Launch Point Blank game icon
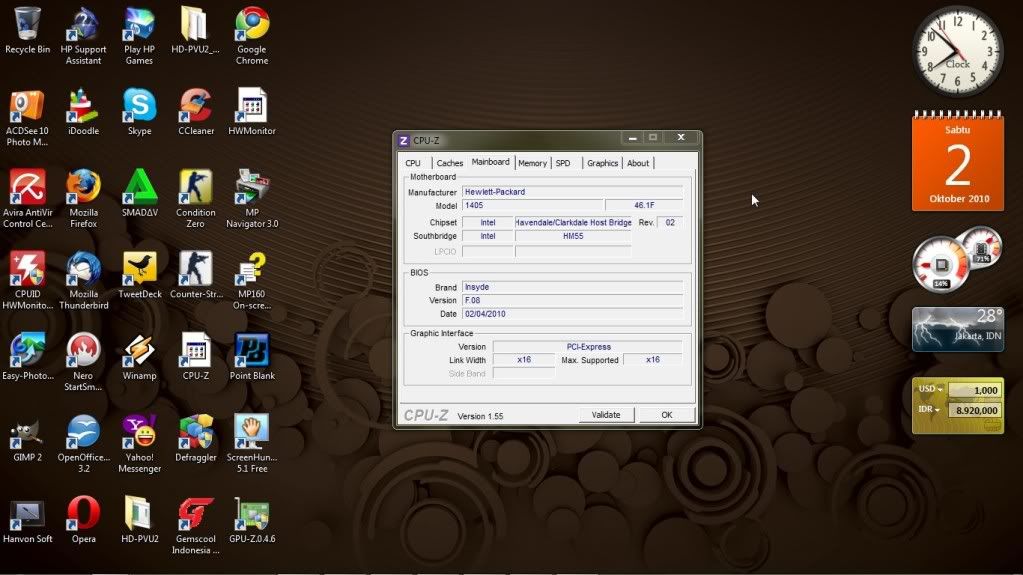Image resolution: width=1023 pixels, height=575 pixels. (252, 356)
